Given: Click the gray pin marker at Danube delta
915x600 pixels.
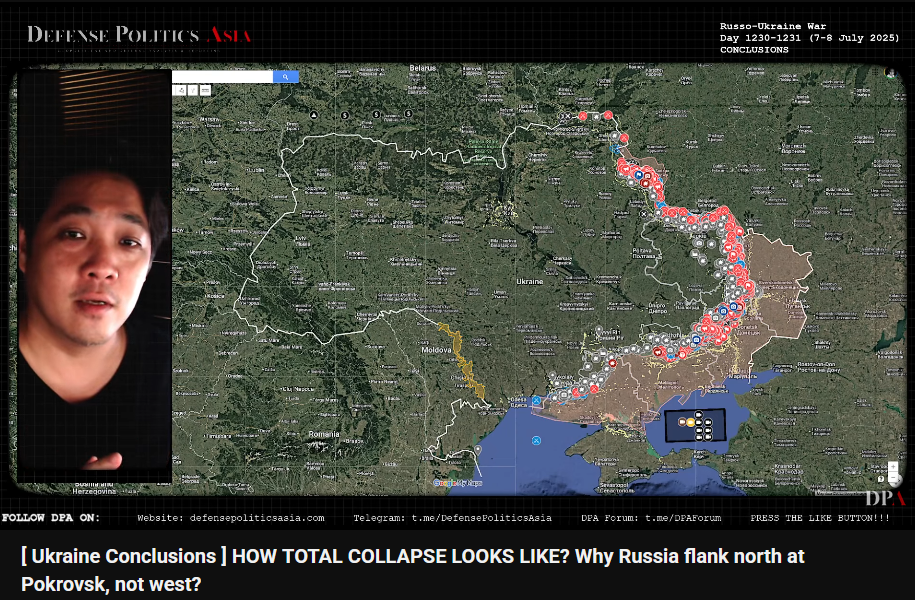Looking at the screenshot, I should (478, 450).
